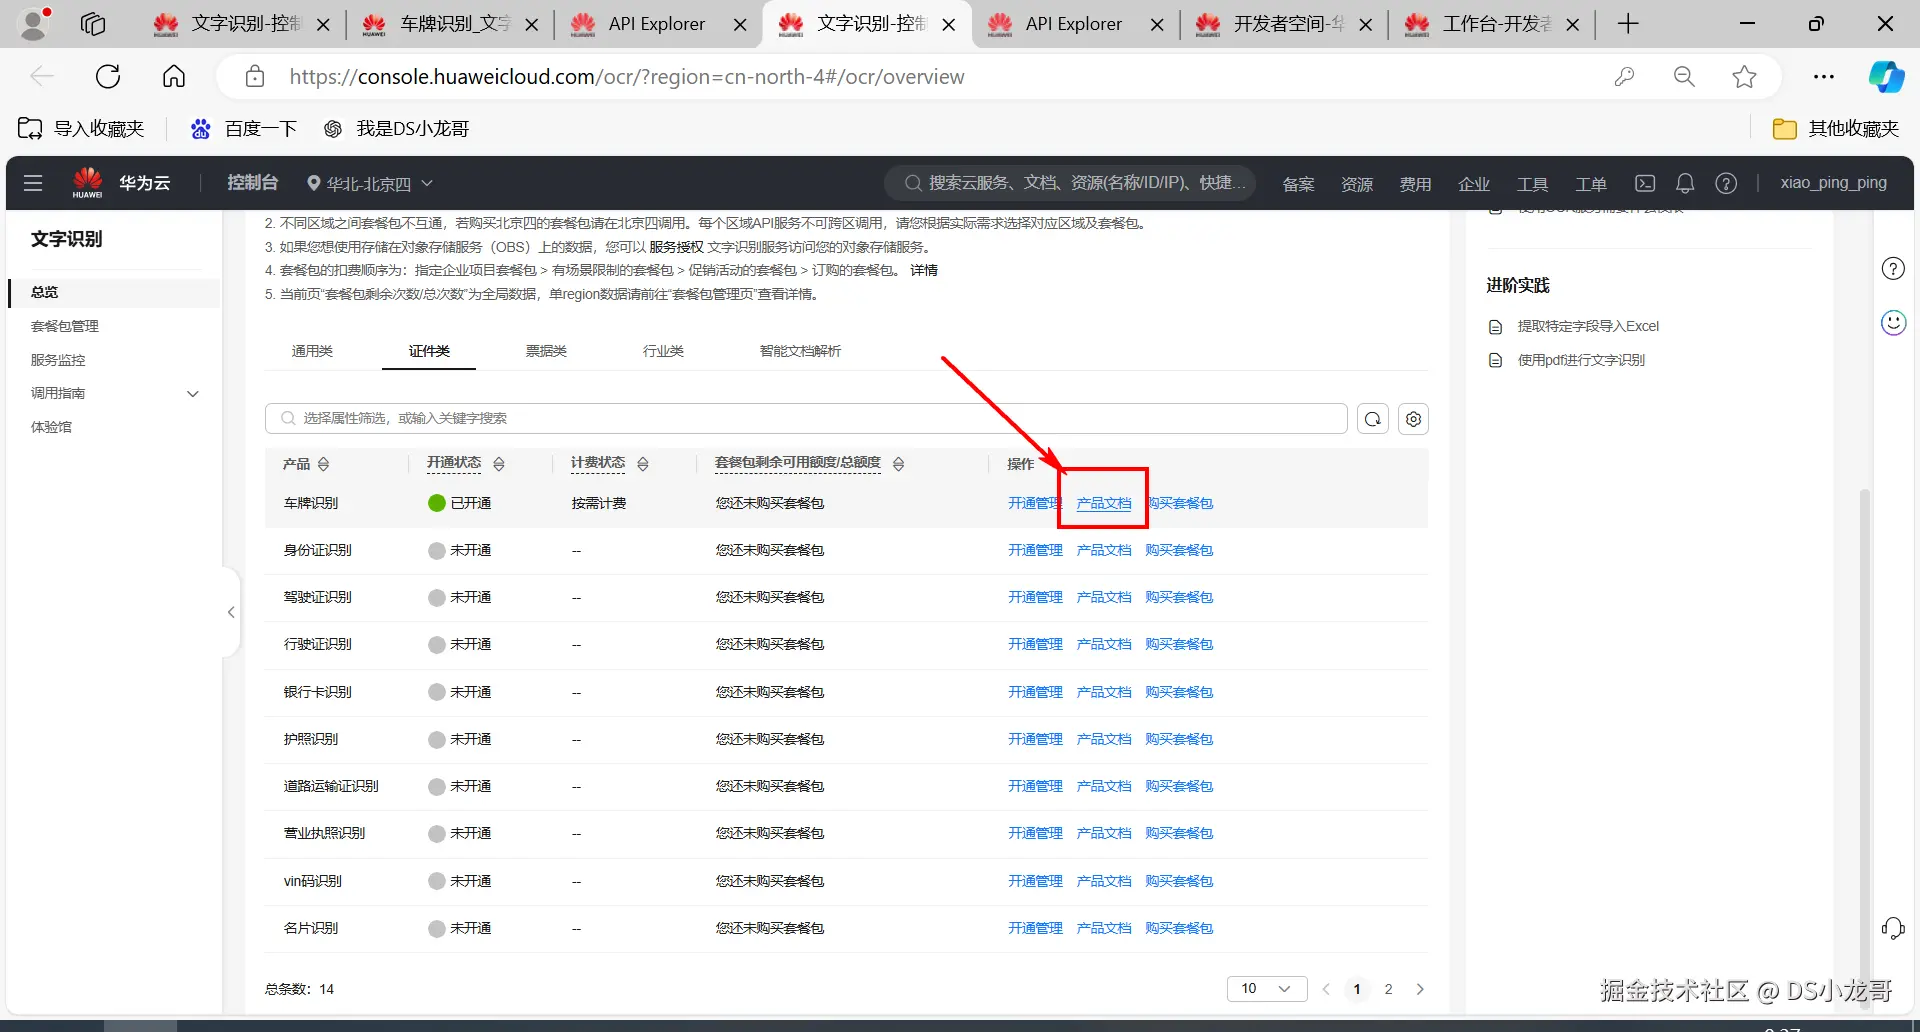Open the browser profile avatar
Image resolution: width=1920 pixels, height=1032 pixels.
tap(34, 24)
